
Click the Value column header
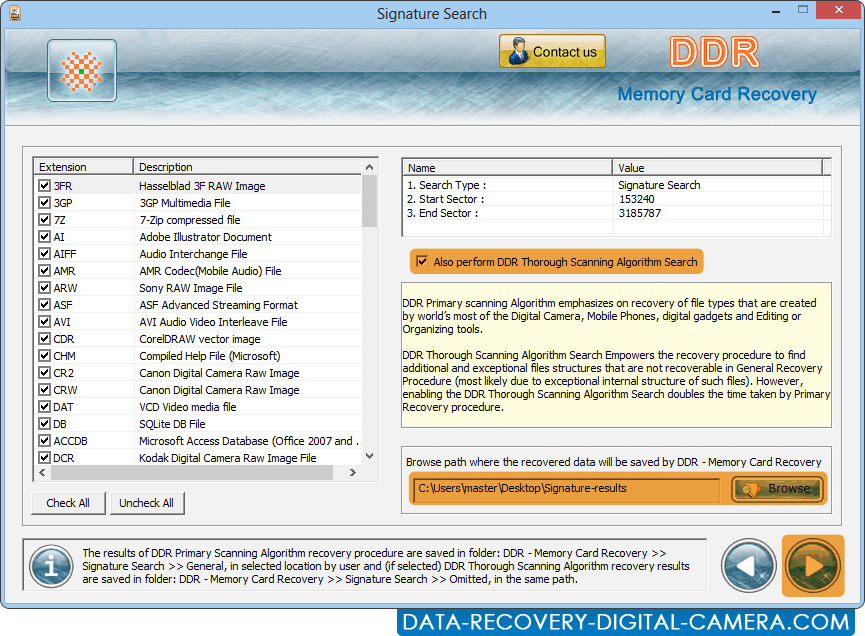pos(717,168)
